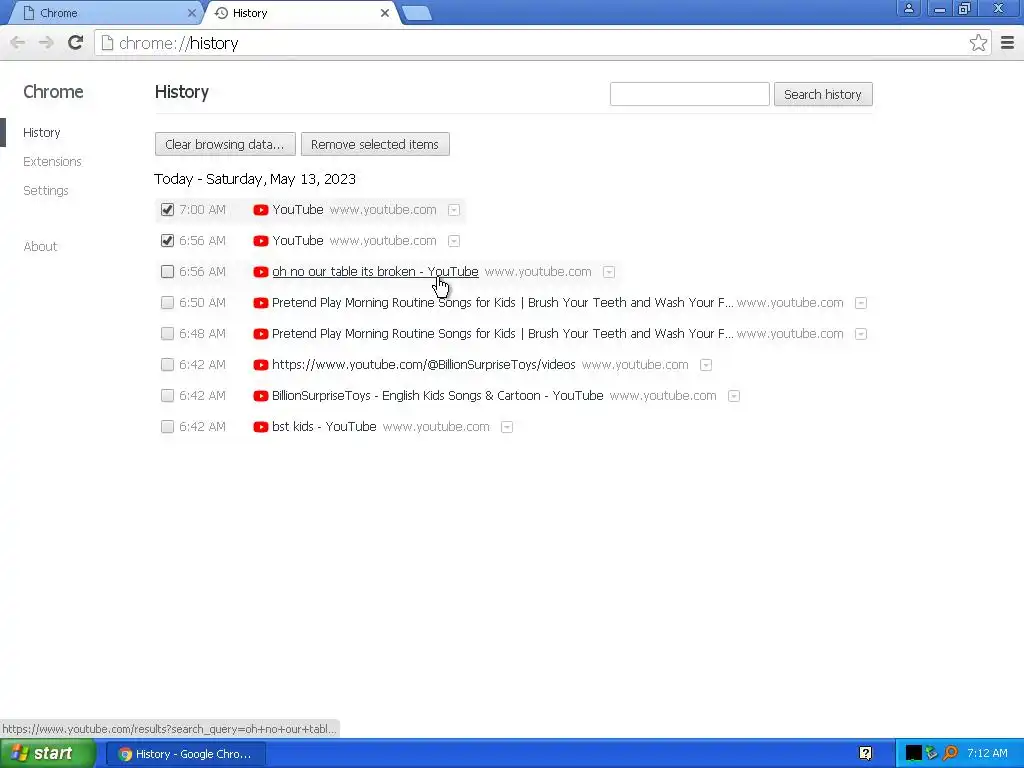Click the History - Google Chrome taskbar button
The height and width of the screenshot is (768, 1024).
tap(186, 754)
